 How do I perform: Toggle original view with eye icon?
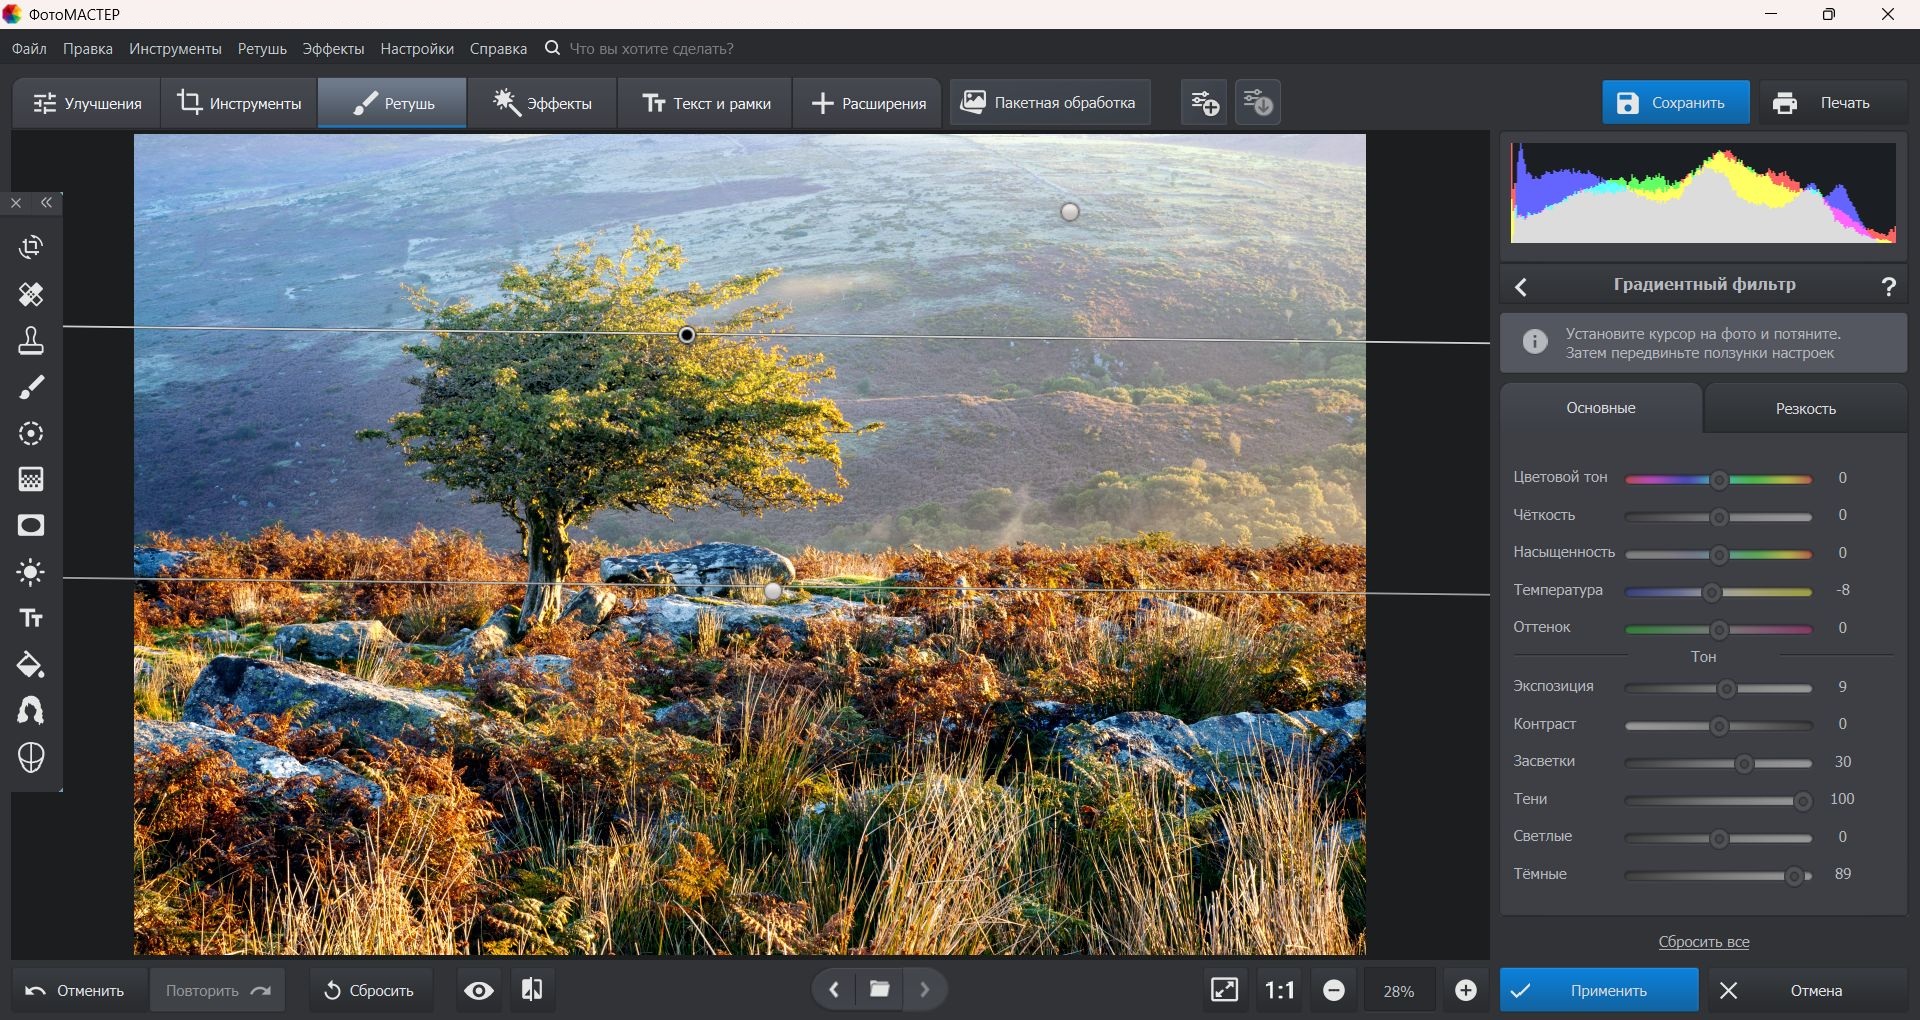[x=479, y=991]
